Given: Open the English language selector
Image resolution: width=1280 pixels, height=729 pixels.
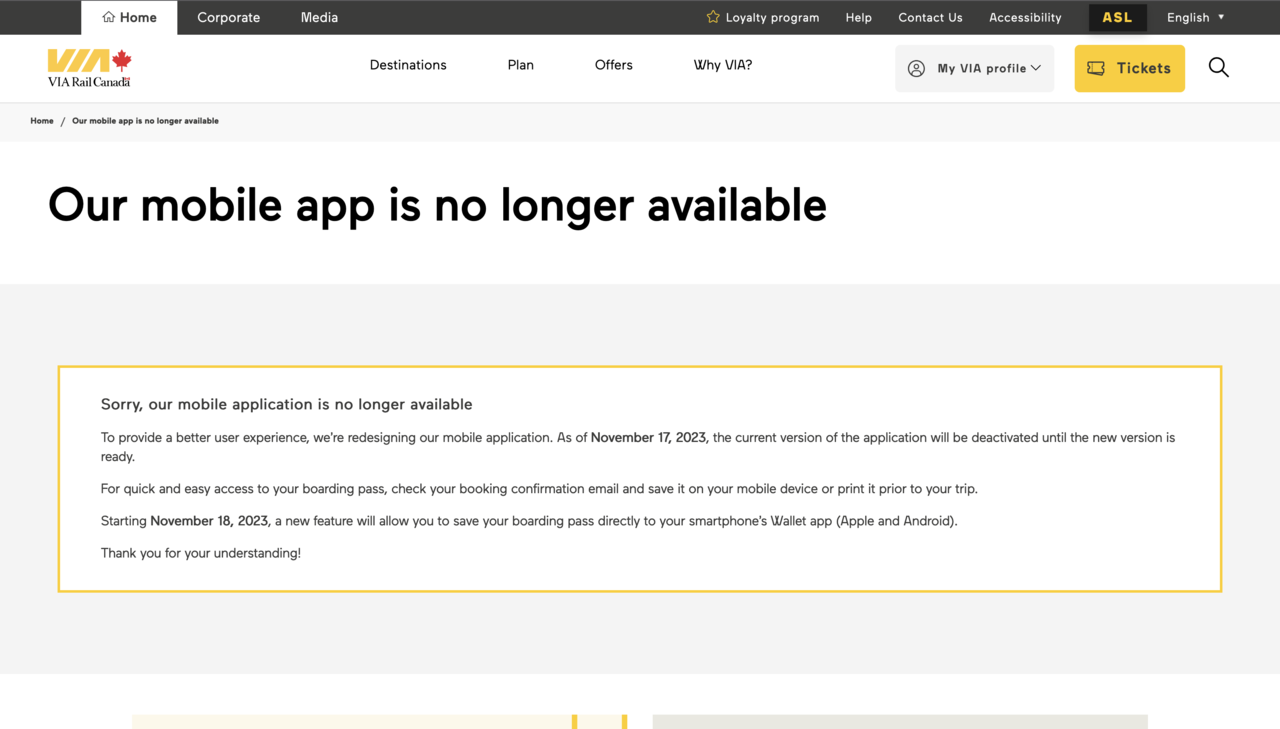Looking at the screenshot, I should tap(1196, 17).
